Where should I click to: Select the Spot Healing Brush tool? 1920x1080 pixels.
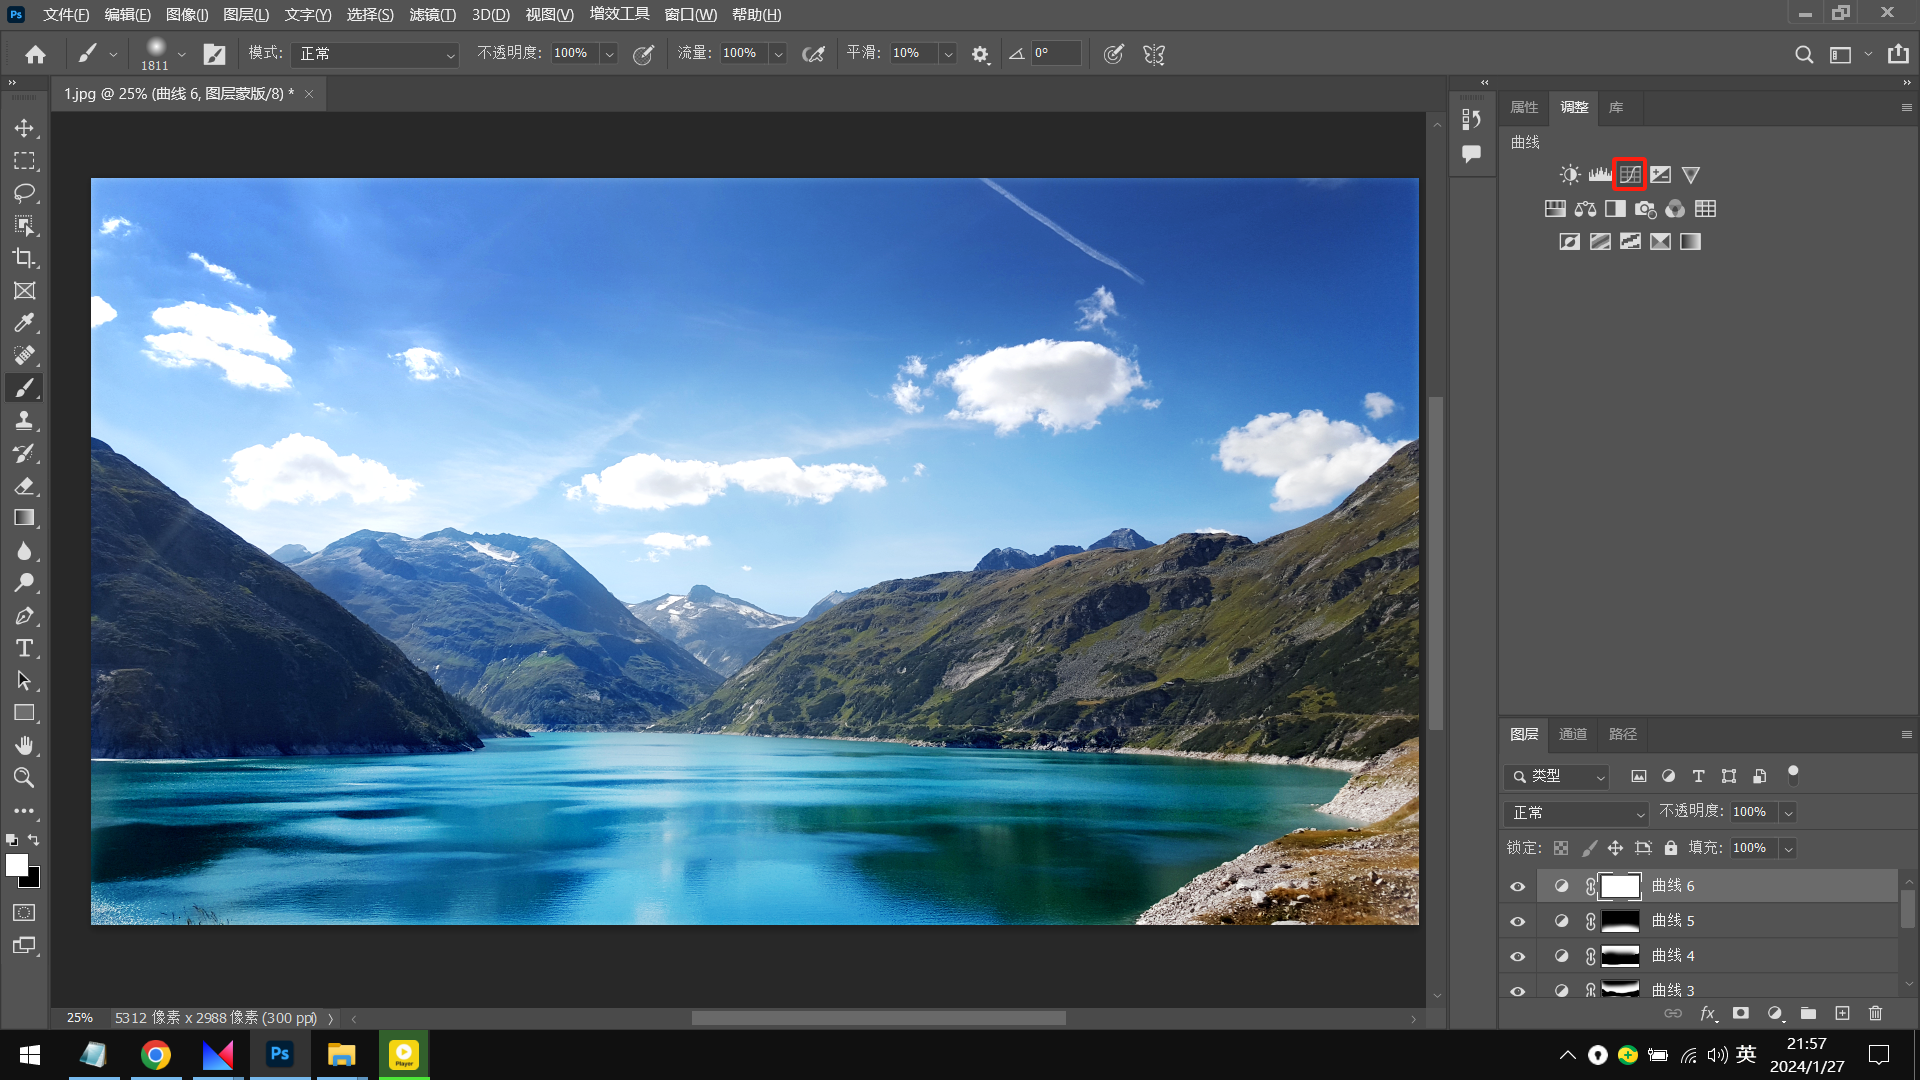pyautogui.click(x=24, y=356)
